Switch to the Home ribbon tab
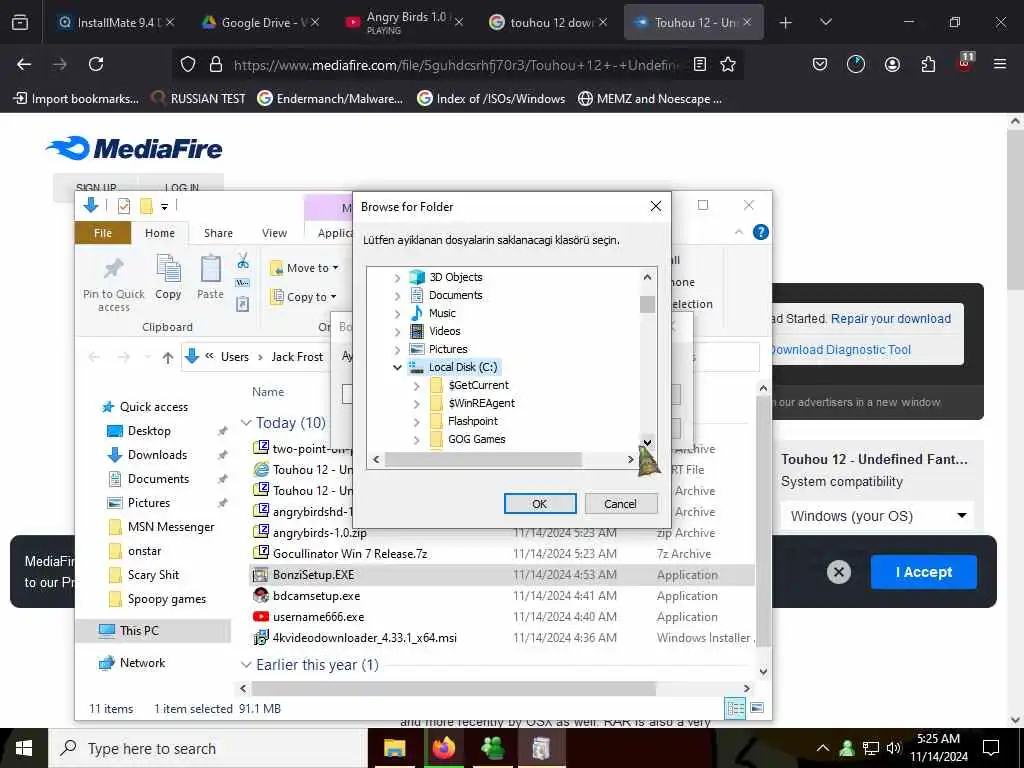 click(160, 233)
